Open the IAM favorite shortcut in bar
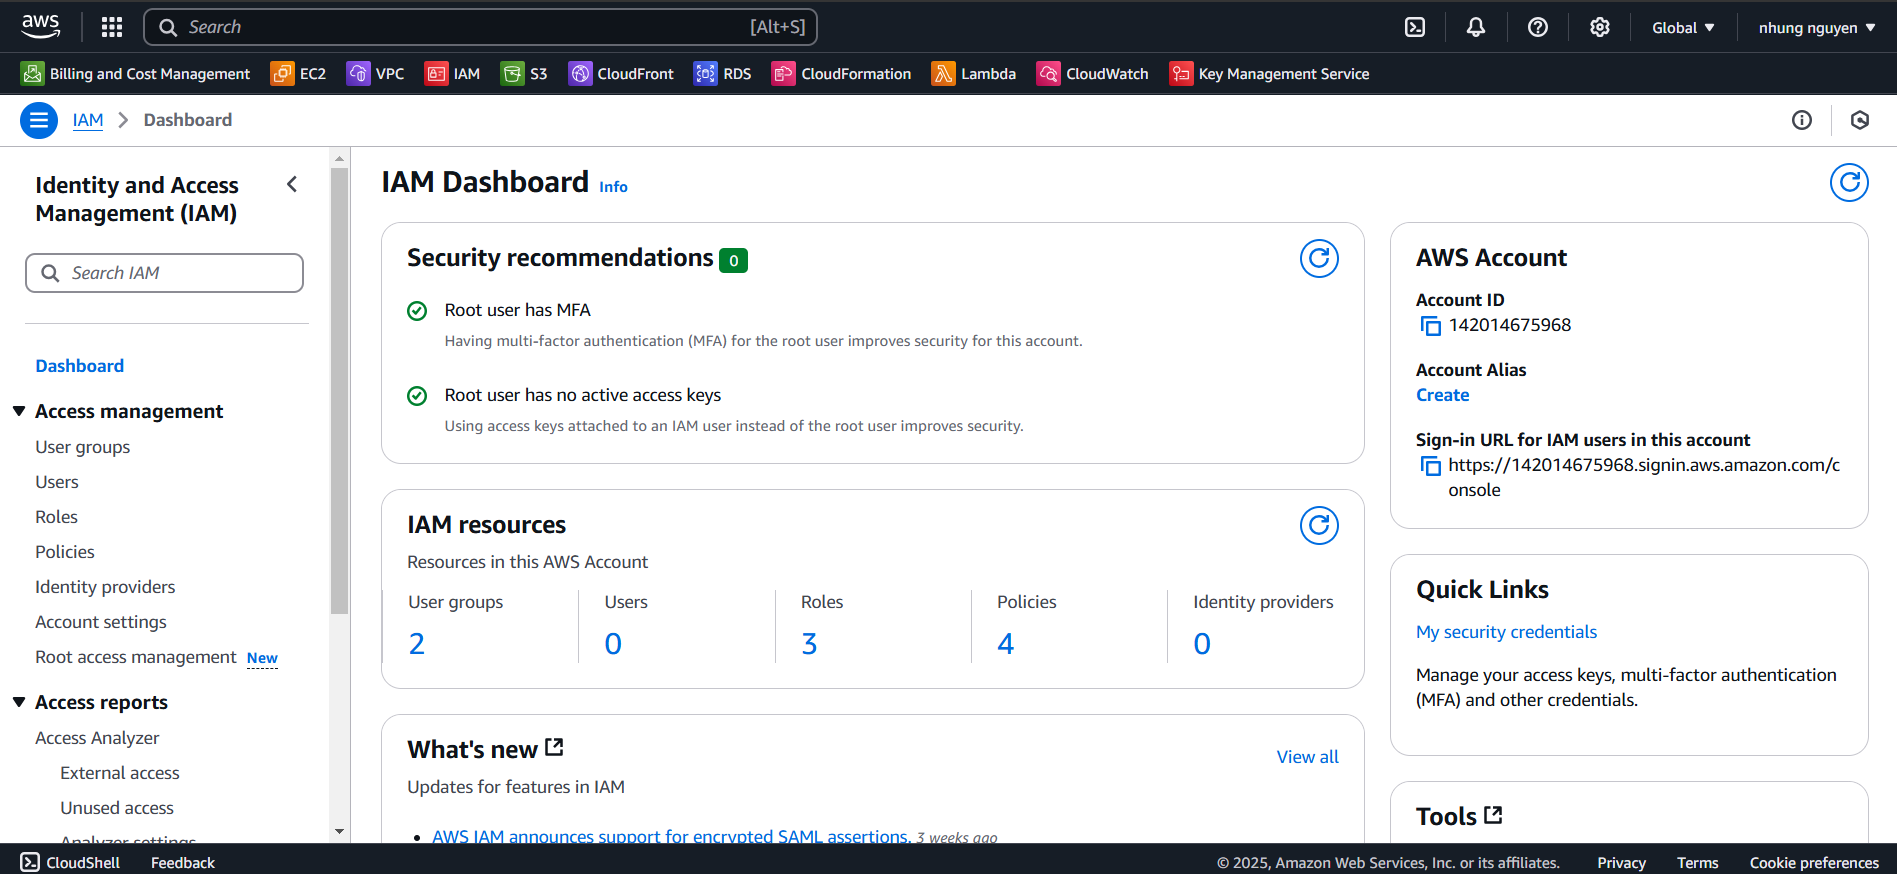The image size is (1897, 874). (x=452, y=74)
